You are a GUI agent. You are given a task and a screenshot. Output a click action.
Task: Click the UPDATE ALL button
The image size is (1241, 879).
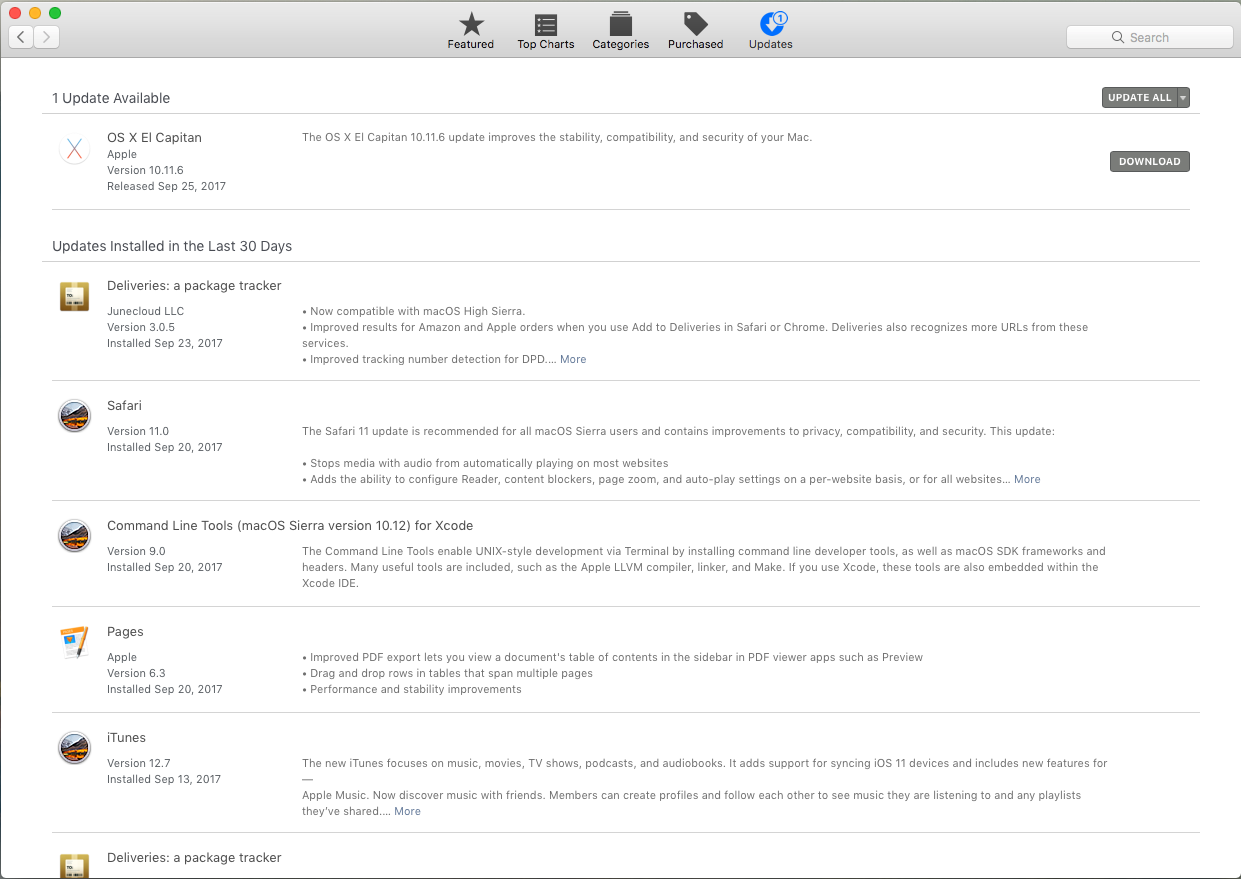[x=1139, y=97]
